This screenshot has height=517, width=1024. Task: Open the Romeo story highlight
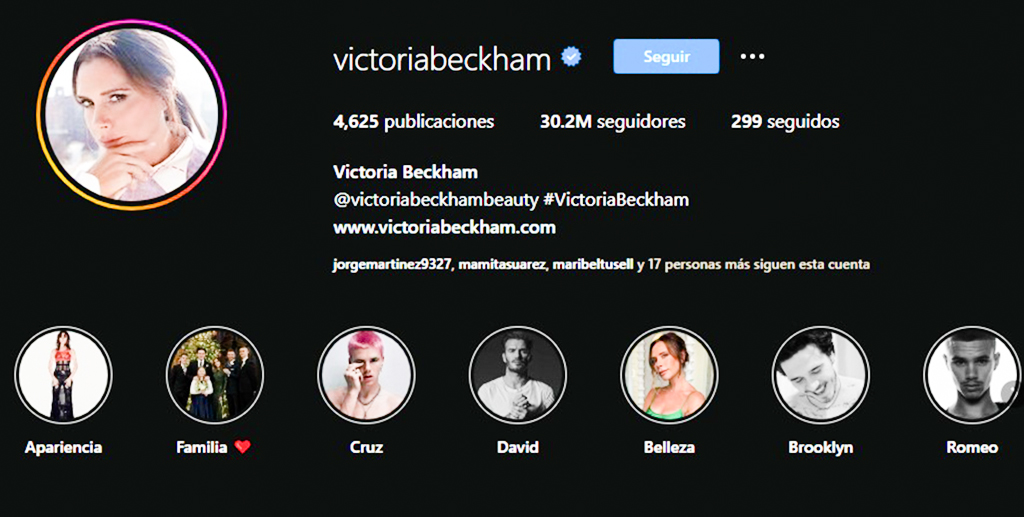pyautogui.click(x=972, y=375)
